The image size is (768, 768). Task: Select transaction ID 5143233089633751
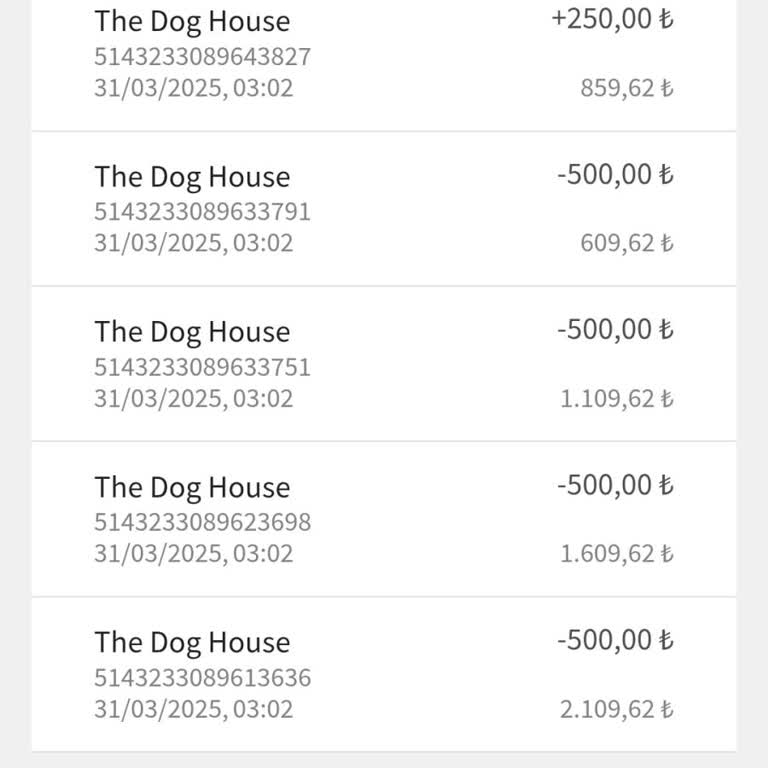(x=202, y=367)
